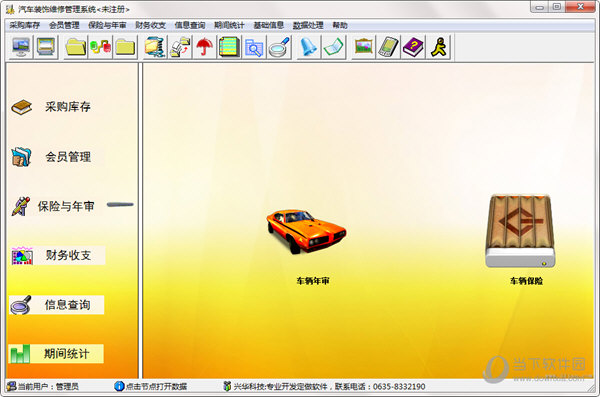
Task: Open the 期间统计 menu
Action: point(229,25)
